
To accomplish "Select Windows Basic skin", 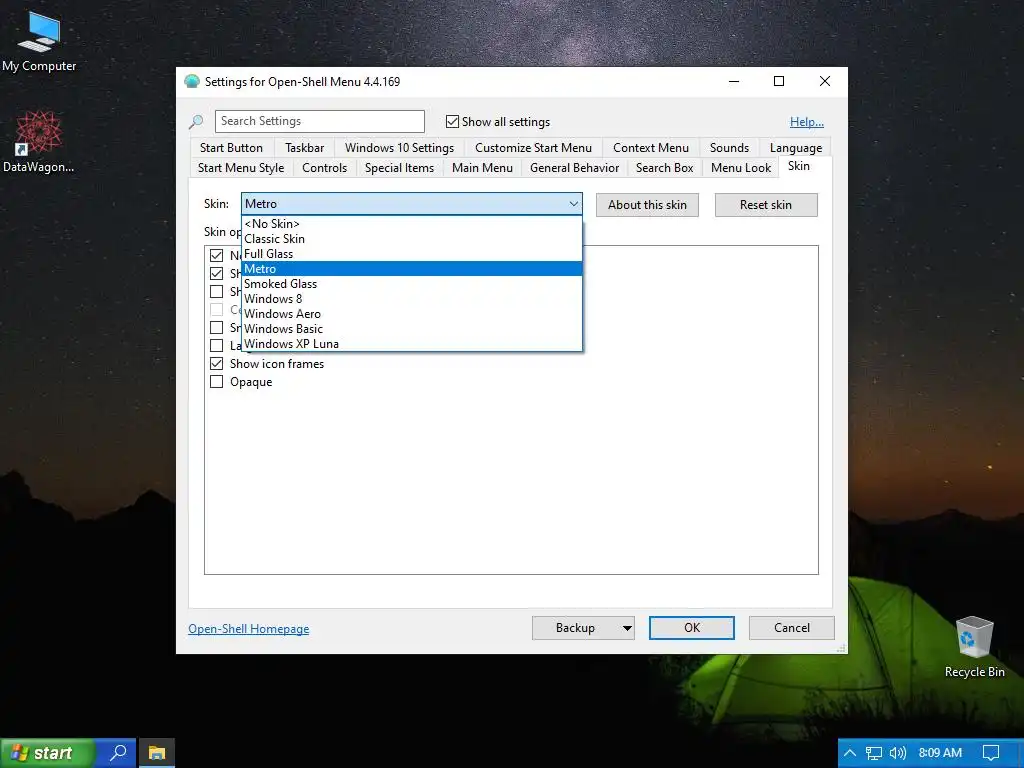I will coord(411,329).
